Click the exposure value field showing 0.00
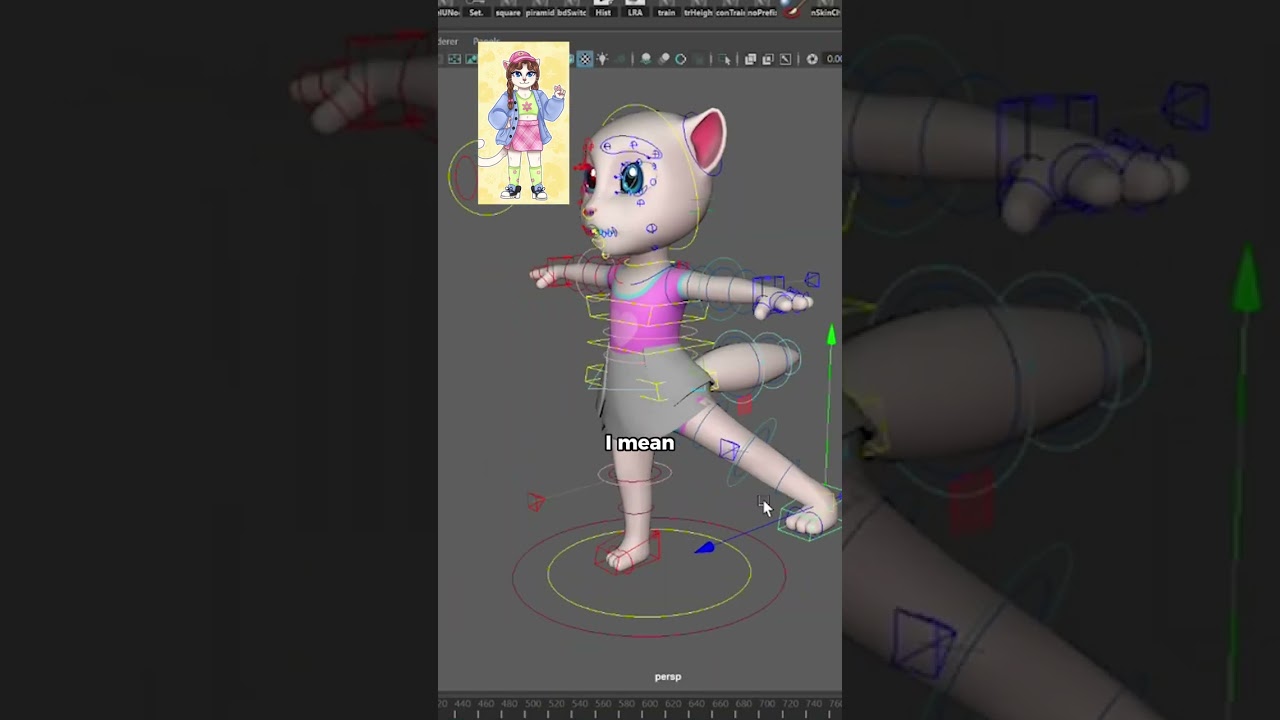This screenshot has width=1280, height=720. [x=833, y=59]
